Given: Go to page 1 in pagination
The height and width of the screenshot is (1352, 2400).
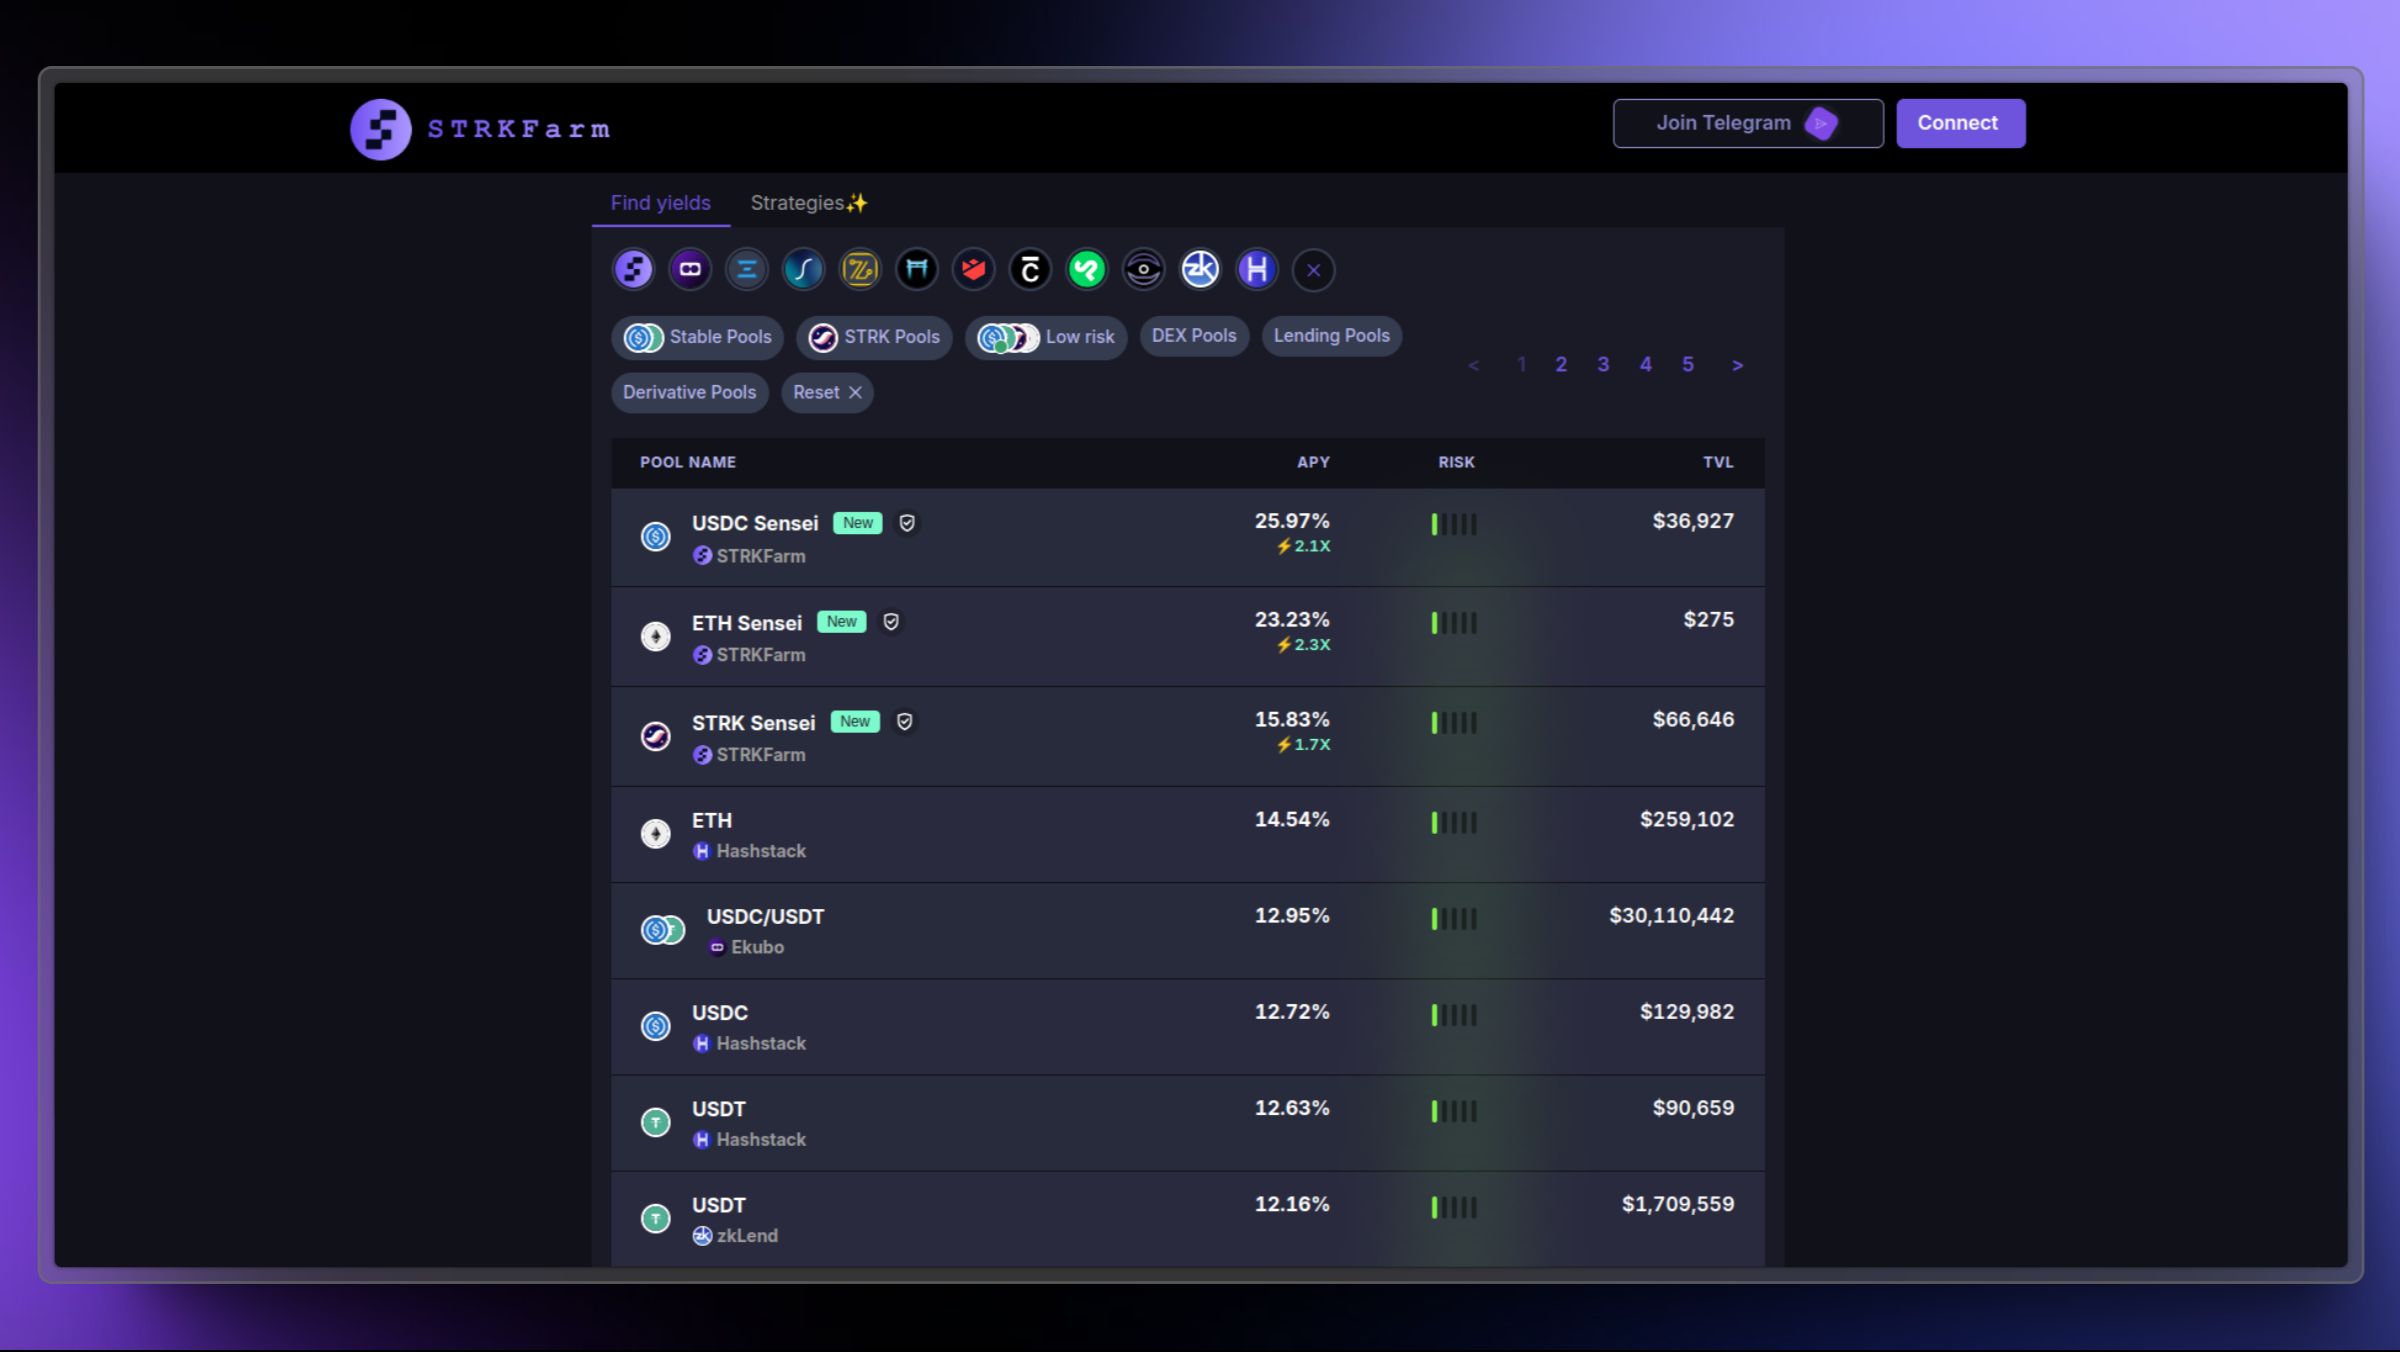Looking at the screenshot, I should 1521,364.
